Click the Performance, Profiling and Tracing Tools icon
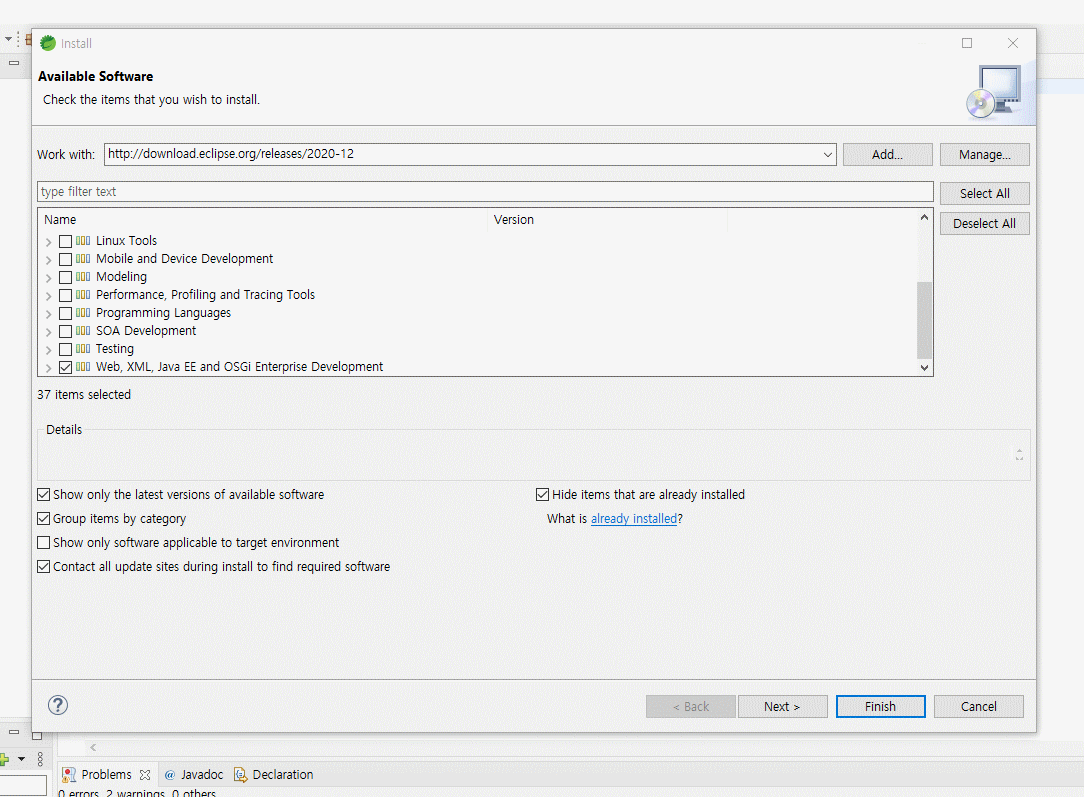Viewport: 1084px width, 797px height. point(83,294)
